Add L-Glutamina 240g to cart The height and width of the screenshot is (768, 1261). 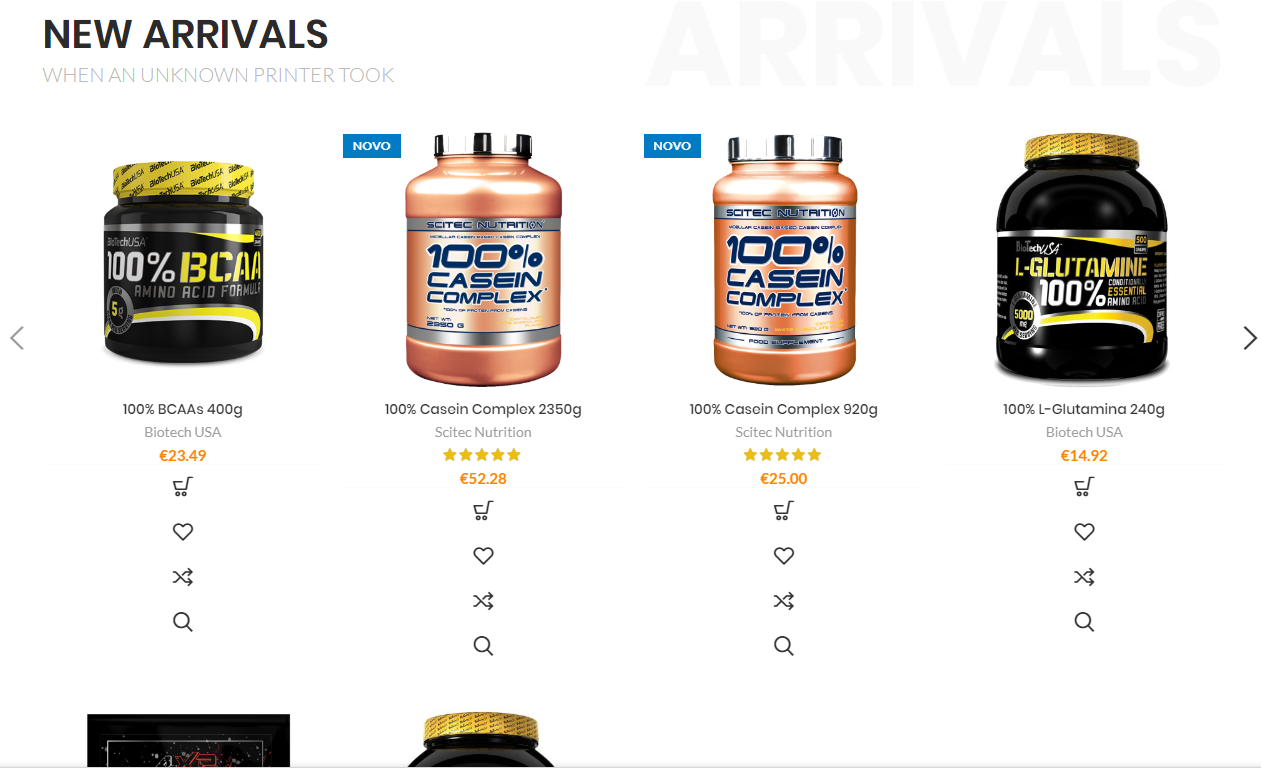[1084, 487]
